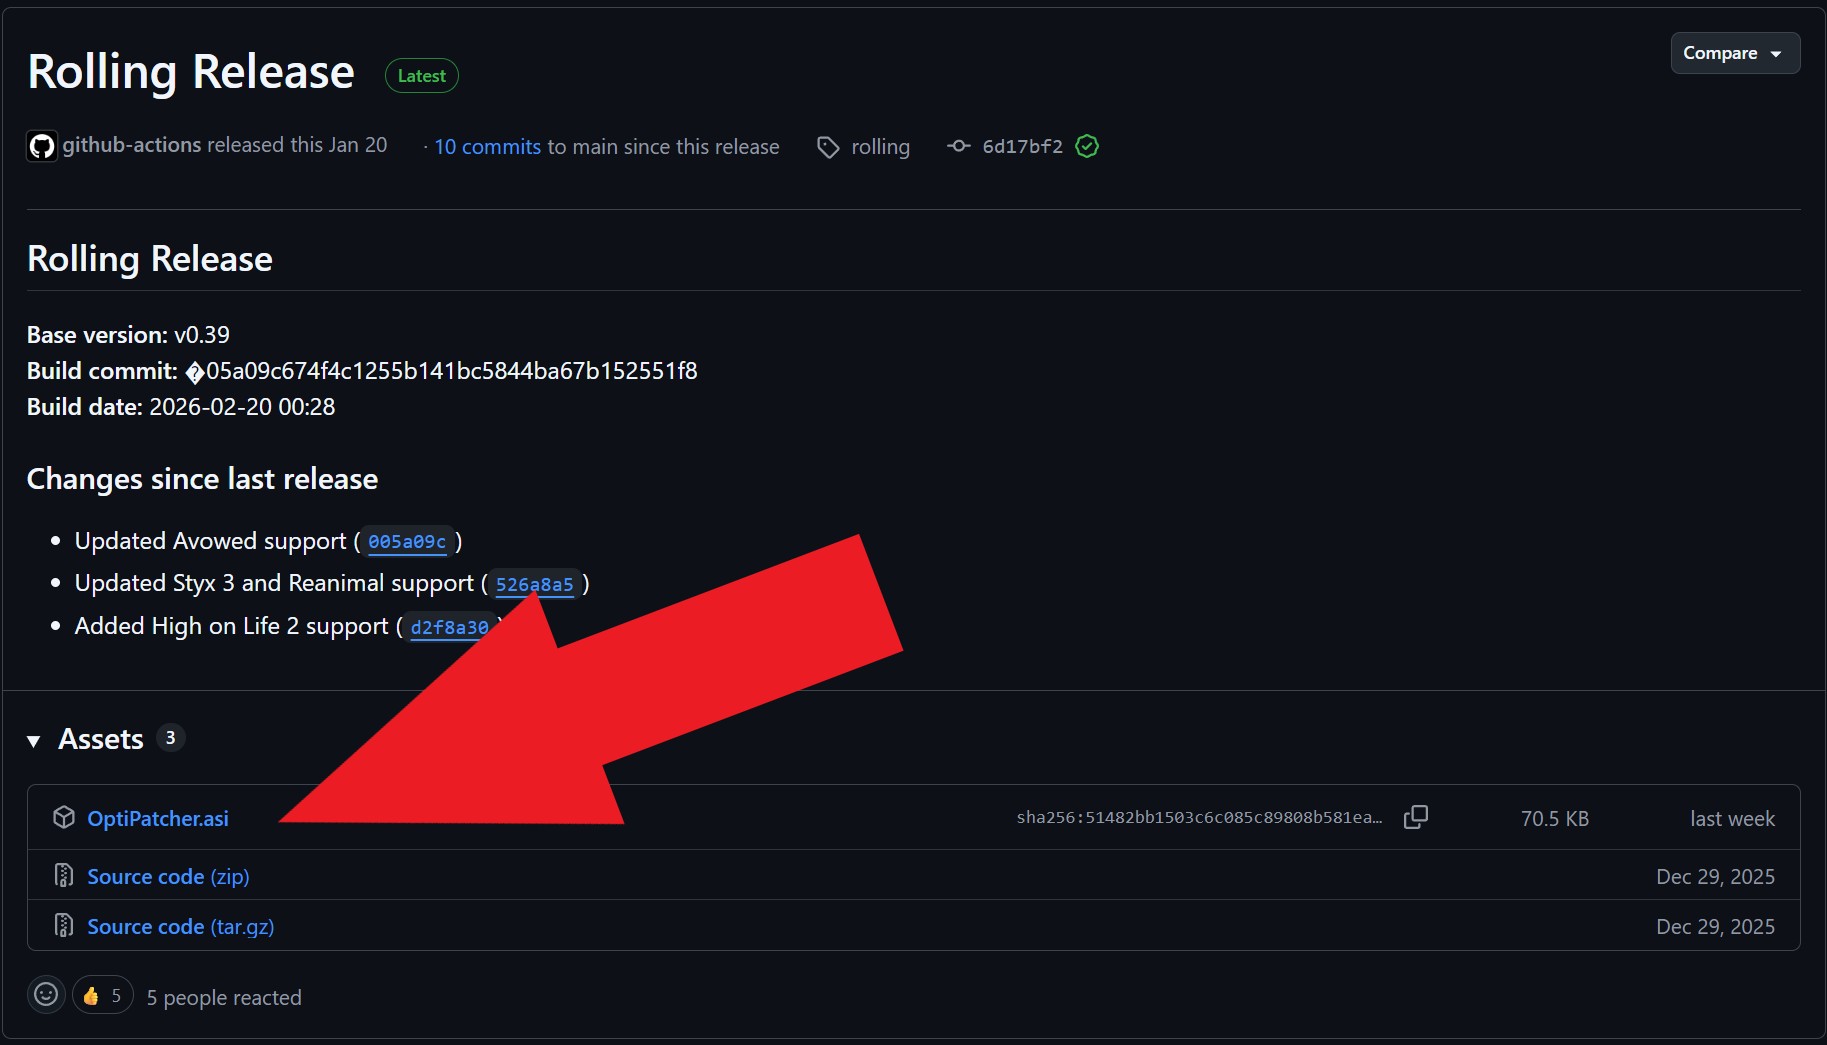Click the package icon beside OptiPatcher.asi
This screenshot has width=1827, height=1045.
click(x=64, y=818)
